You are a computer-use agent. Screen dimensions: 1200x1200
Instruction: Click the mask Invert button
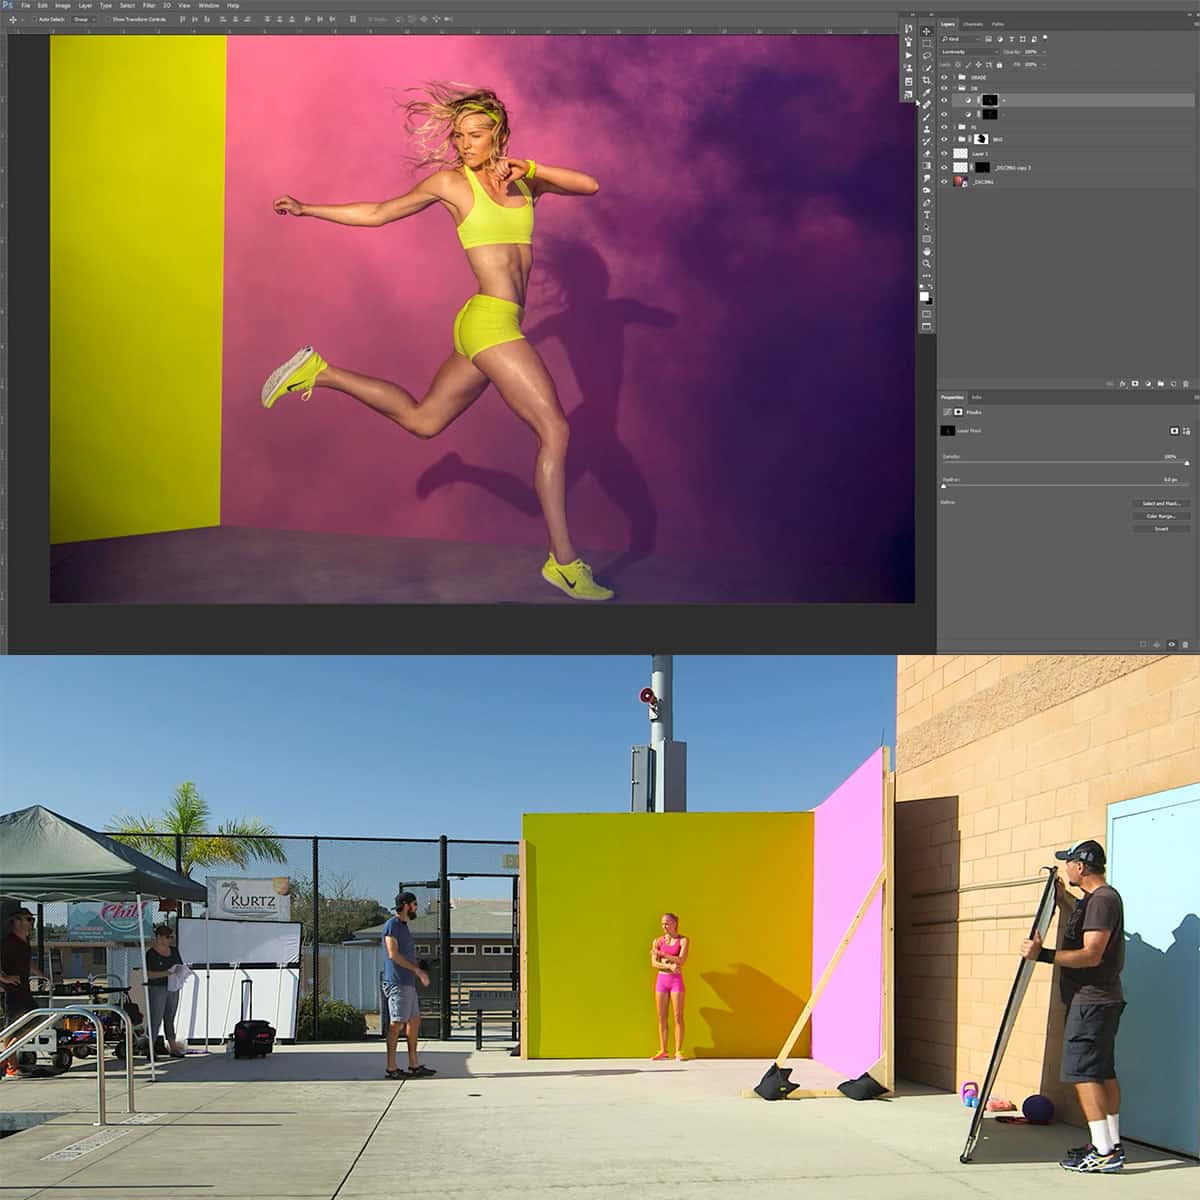pos(1161,528)
